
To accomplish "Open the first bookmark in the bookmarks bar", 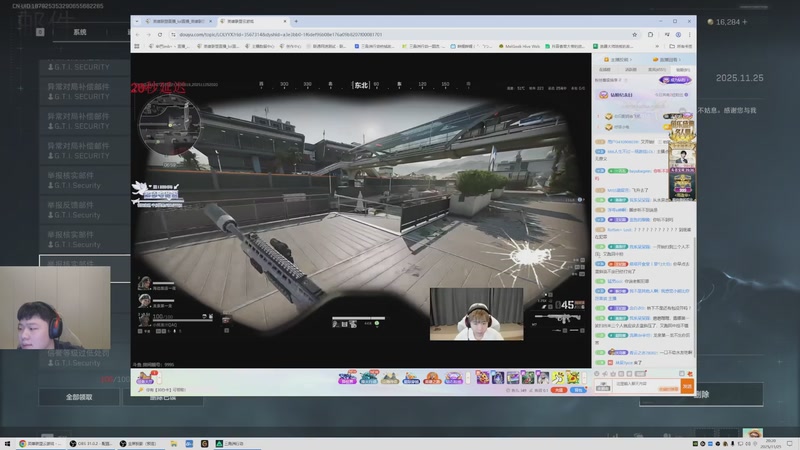I will (x=167, y=46).
